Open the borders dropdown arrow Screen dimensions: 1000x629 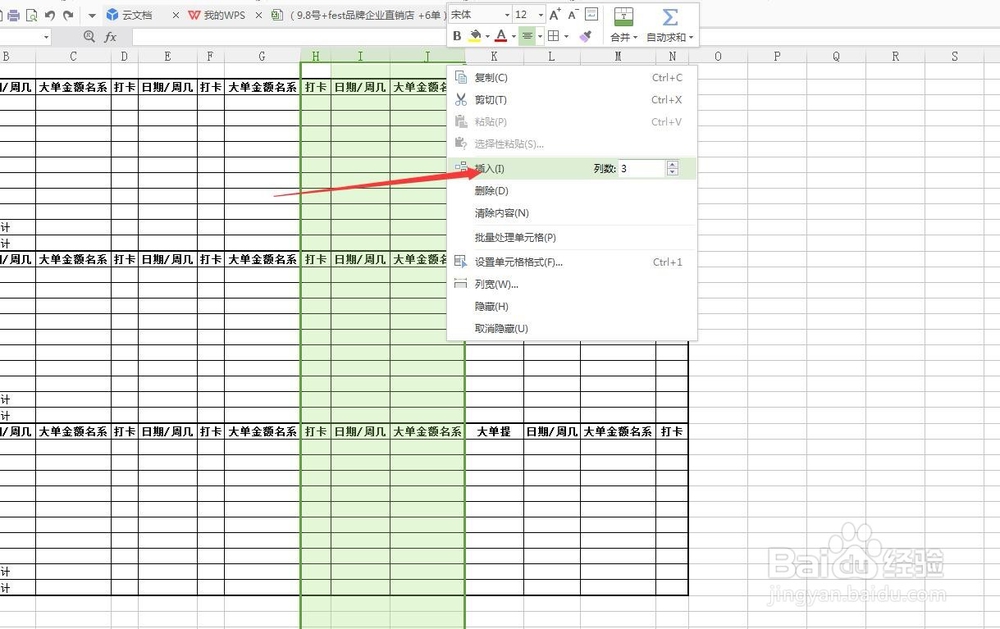[566, 37]
